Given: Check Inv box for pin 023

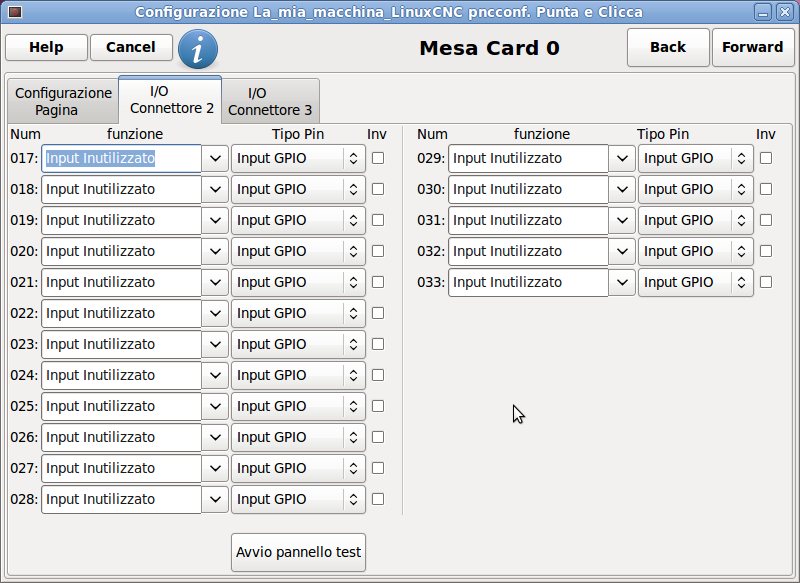Looking at the screenshot, I should pyautogui.click(x=378, y=344).
